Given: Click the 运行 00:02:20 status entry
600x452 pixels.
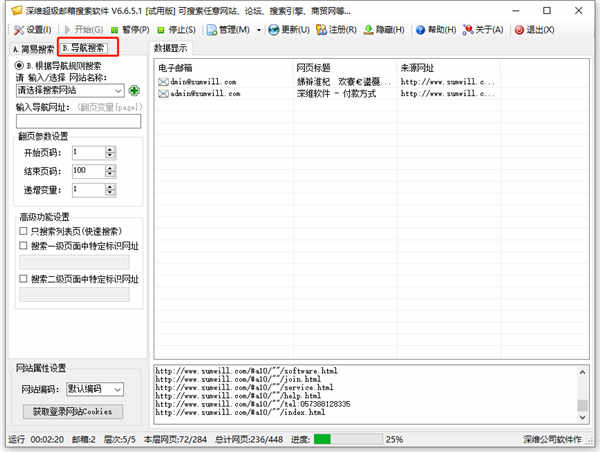Looking at the screenshot, I should pos(36,439).
